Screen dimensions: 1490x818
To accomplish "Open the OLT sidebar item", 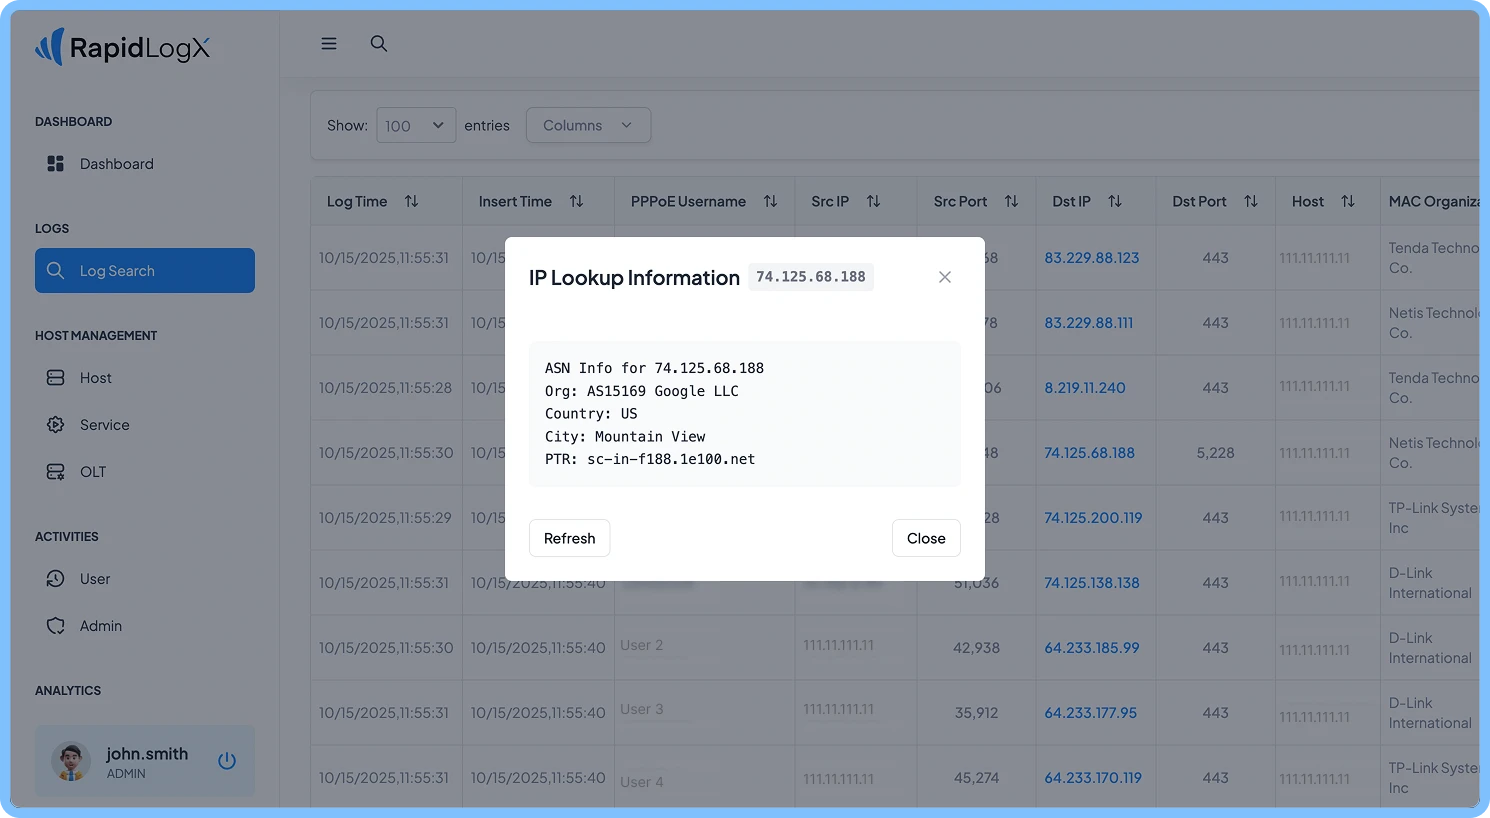I will (x=92, y=472).
